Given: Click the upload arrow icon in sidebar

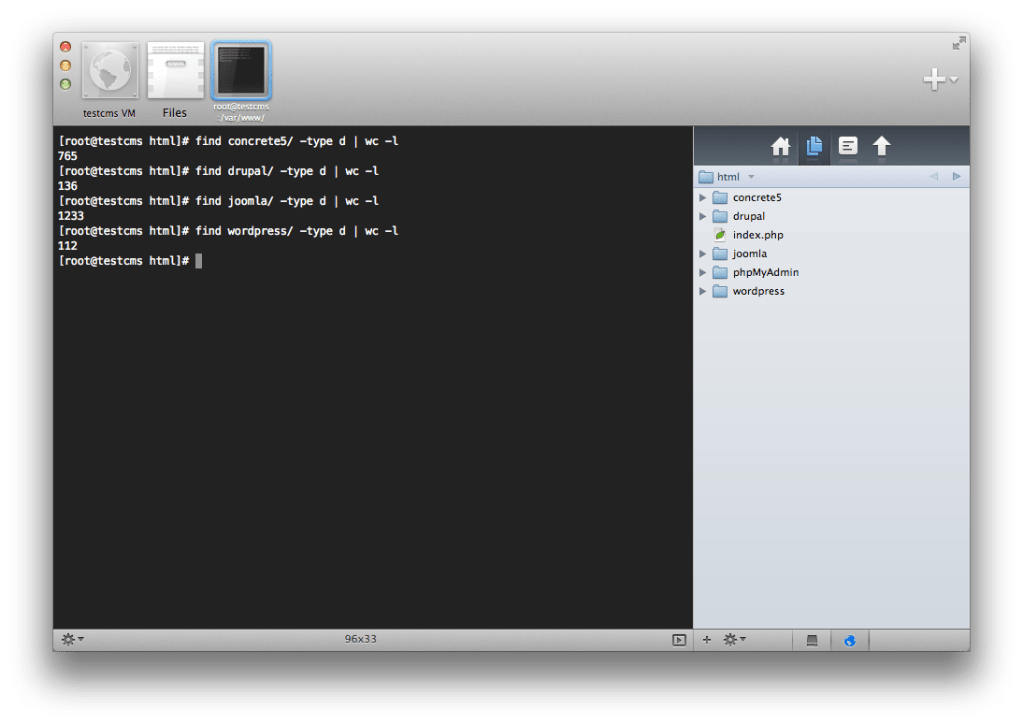Looking at the screenshot, I should [881, 147].
